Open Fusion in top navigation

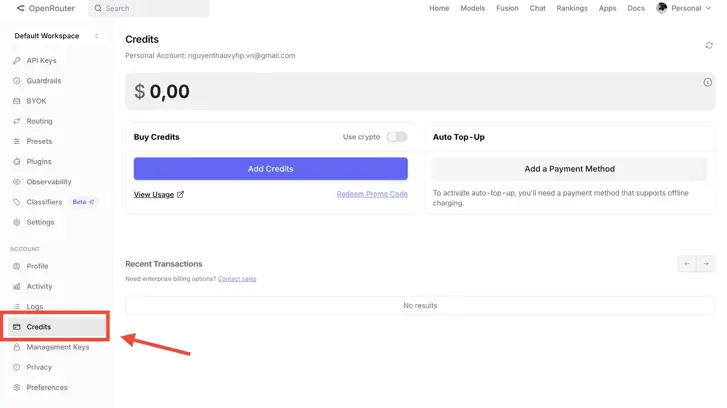coord(507,8)
